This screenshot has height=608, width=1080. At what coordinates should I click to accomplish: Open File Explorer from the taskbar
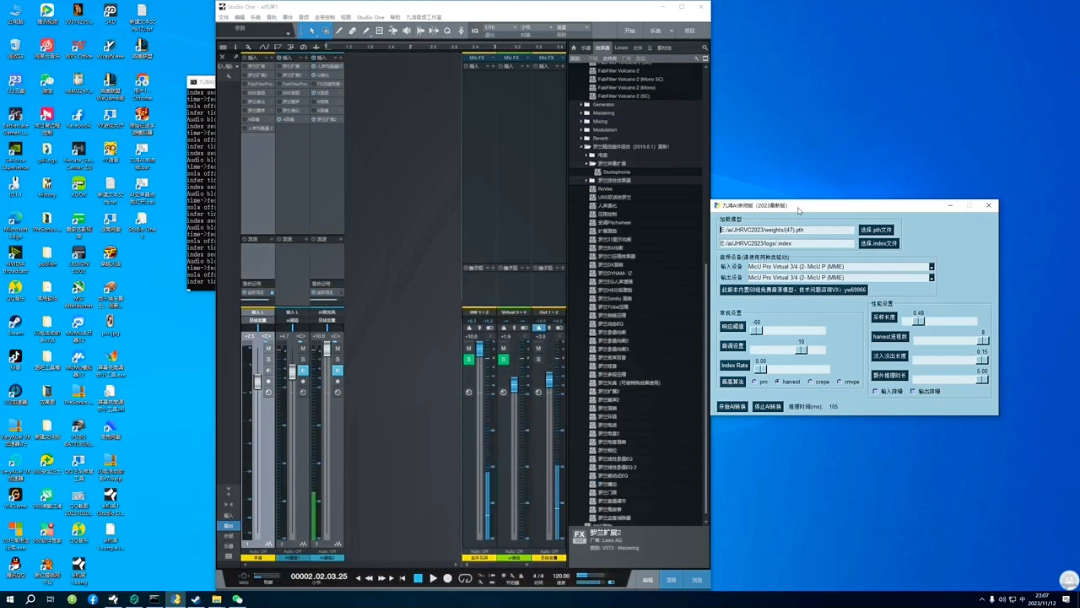pos(217,600)
